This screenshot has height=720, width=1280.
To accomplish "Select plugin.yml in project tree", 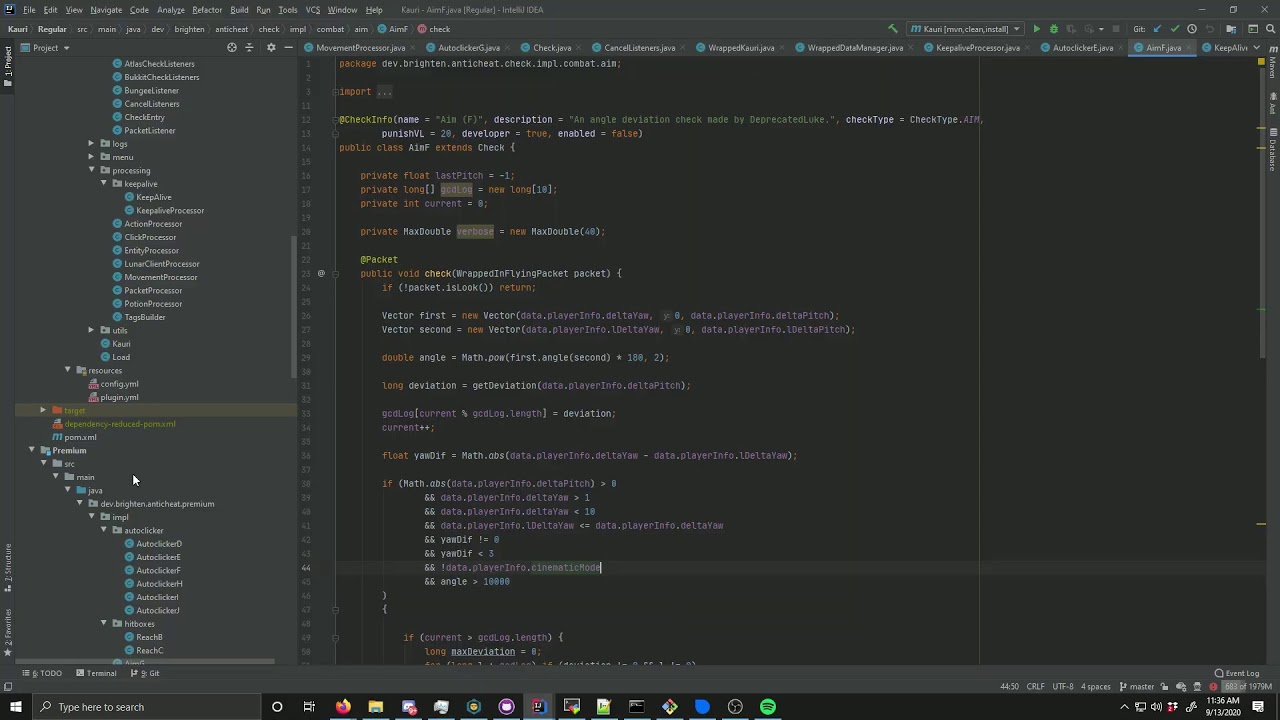I will 119,397.
